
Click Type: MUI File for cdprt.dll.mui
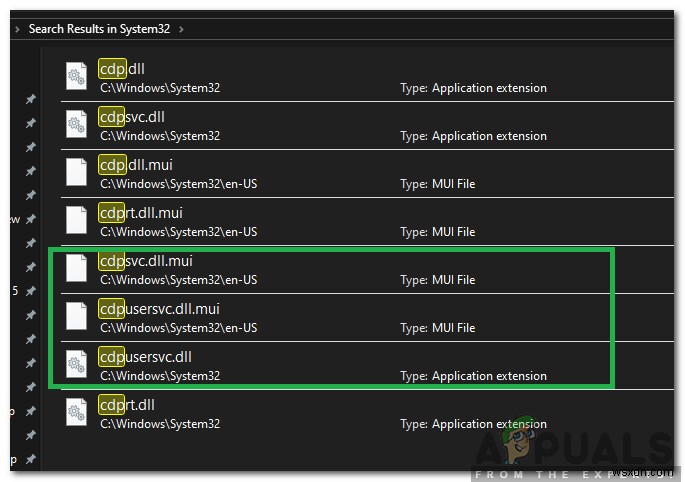pyautogui.click(x=438, y=232)
